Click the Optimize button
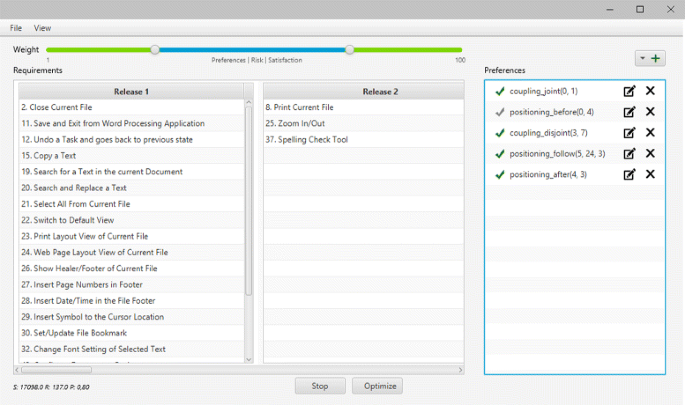Image resolution: width=685 pixels, height=405 pixels. [x=377, y=386]
